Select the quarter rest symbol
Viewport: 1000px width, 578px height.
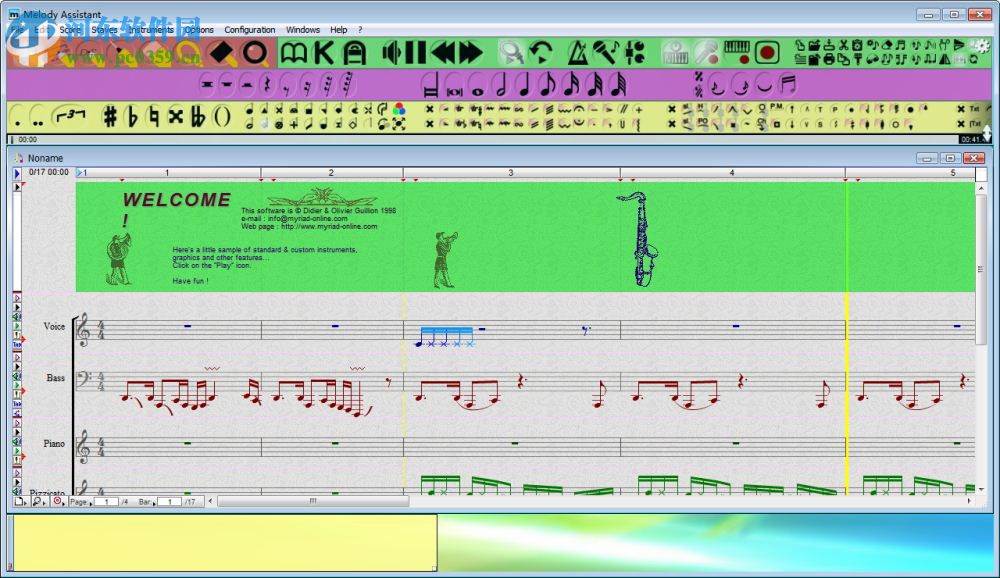[266, 84]
